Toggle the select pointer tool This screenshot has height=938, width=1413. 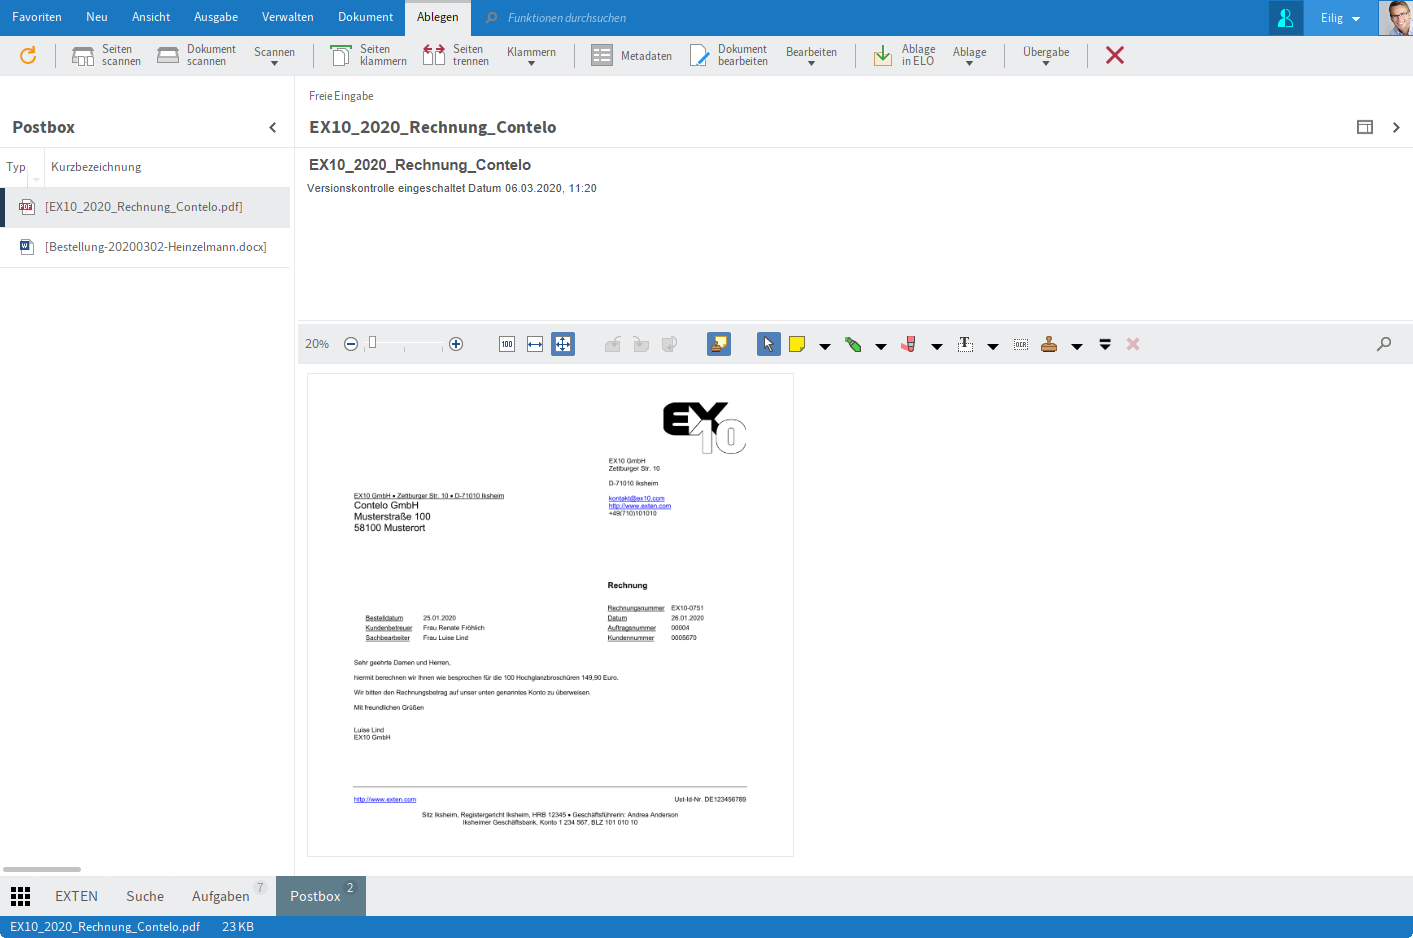[x=768, y=344]
